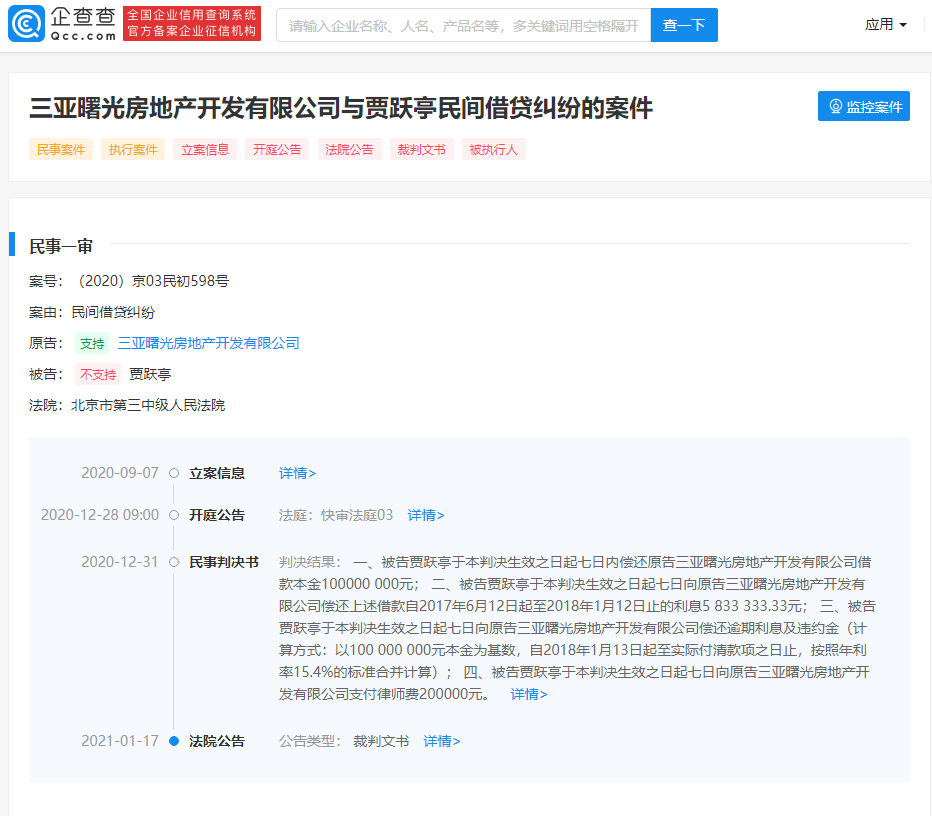Select the 法院公告 tag

pyautogui.click(x=349, y=150)
